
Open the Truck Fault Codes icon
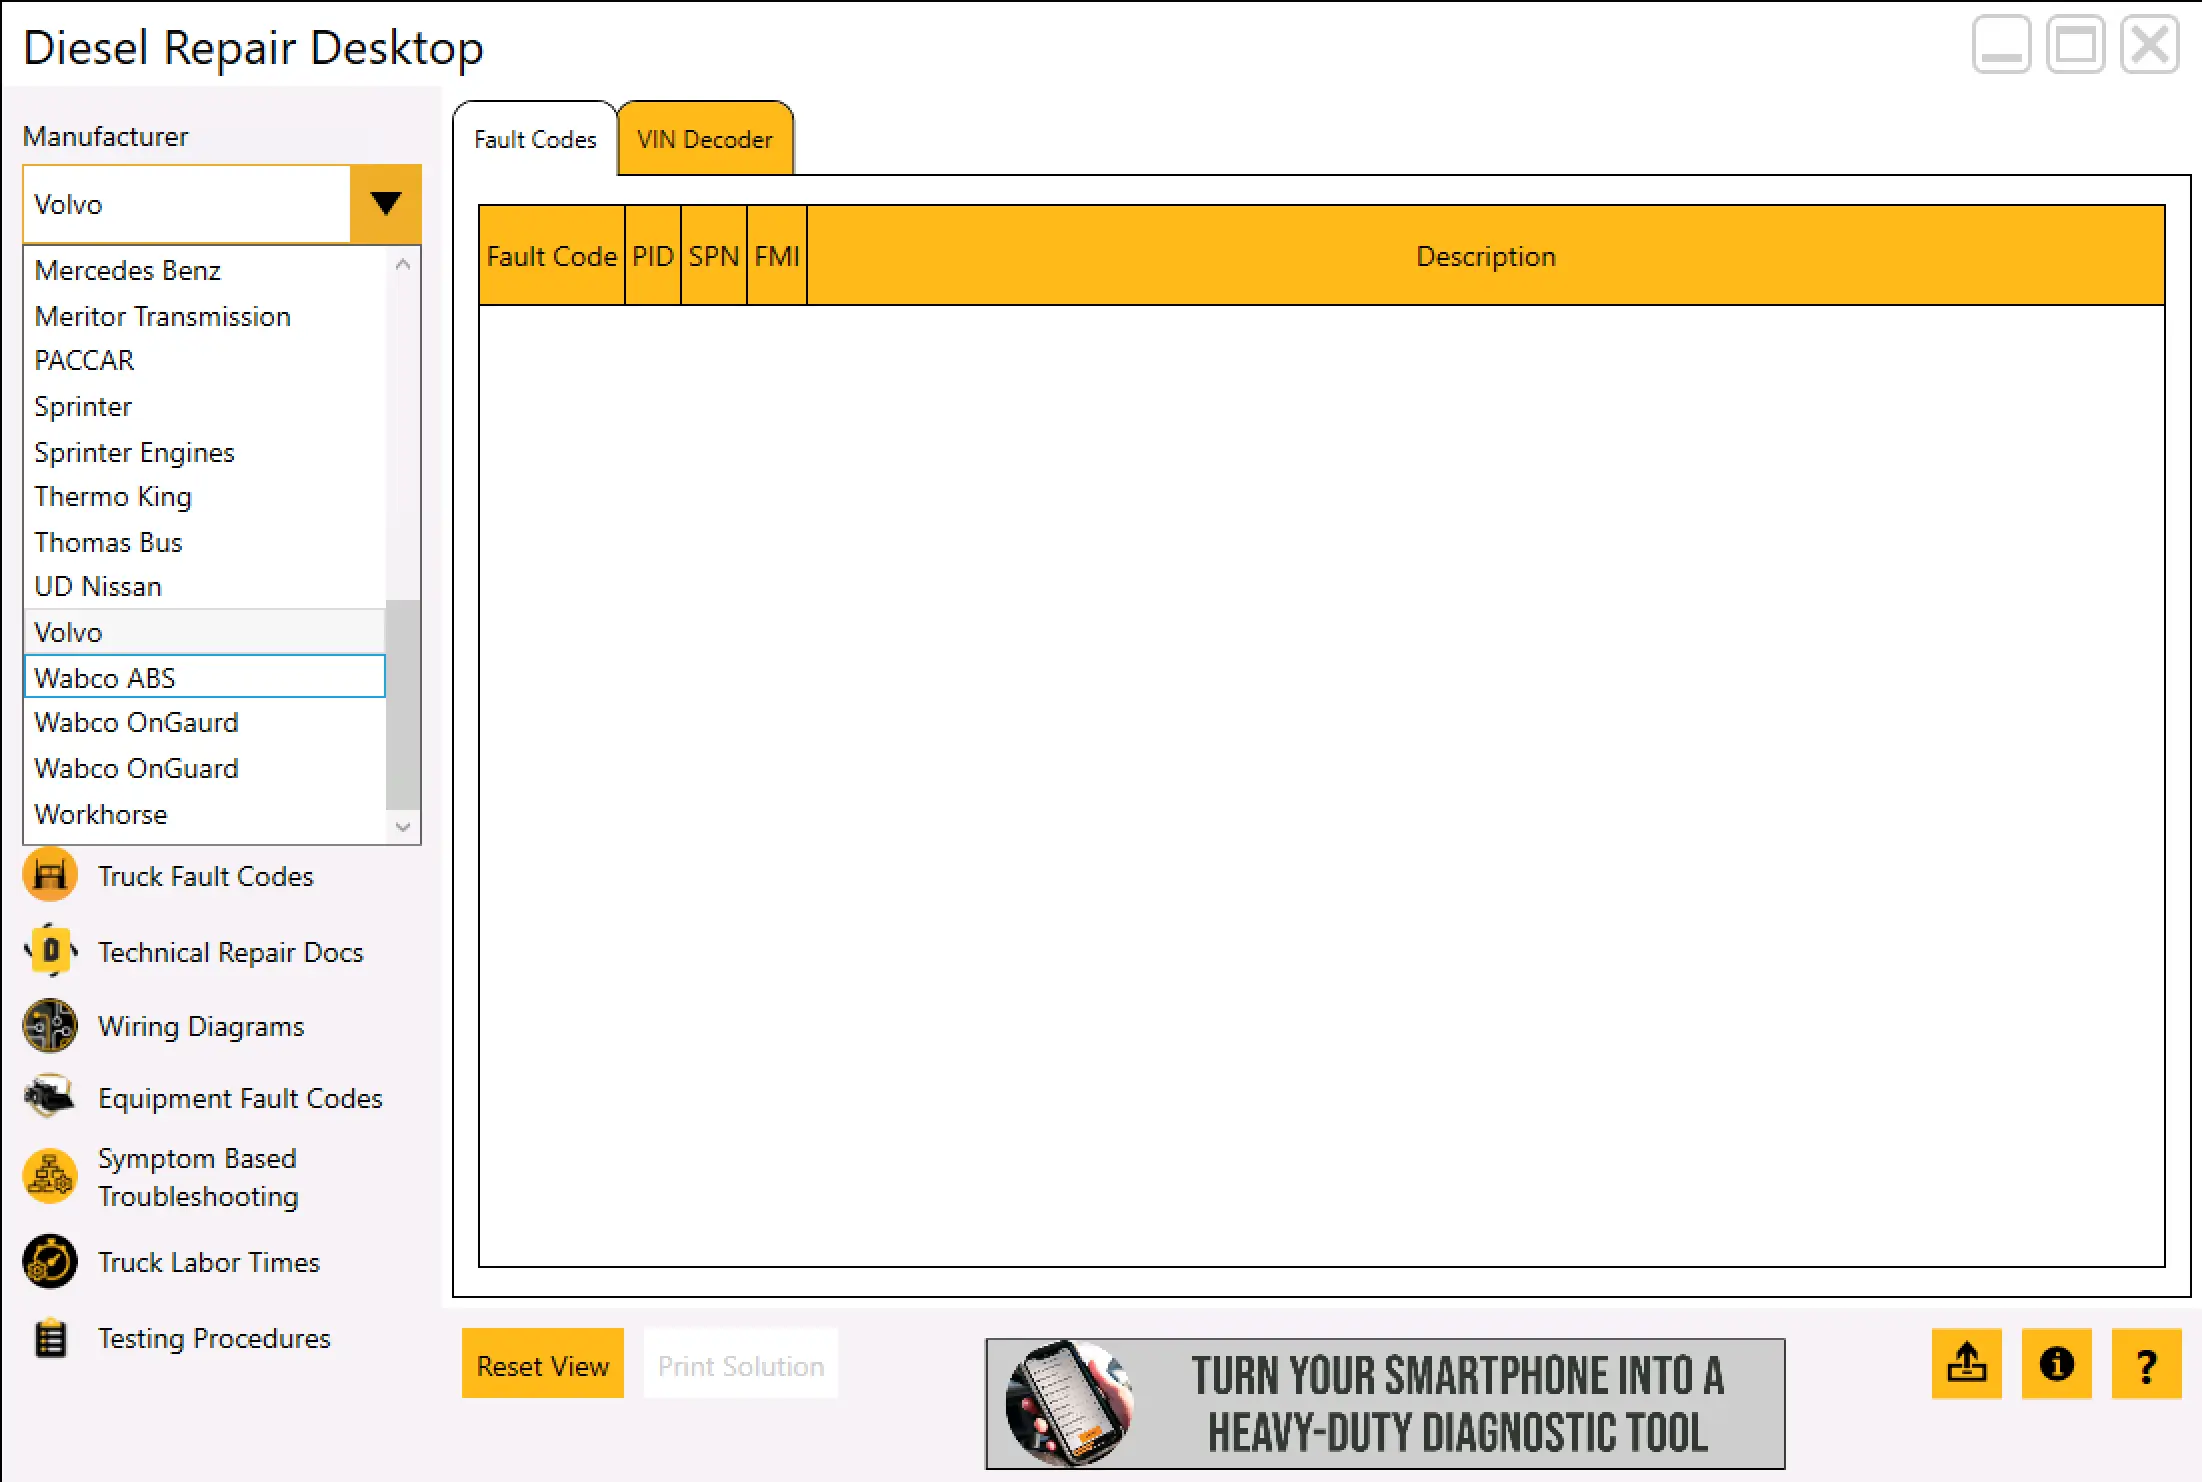[50, 875]
